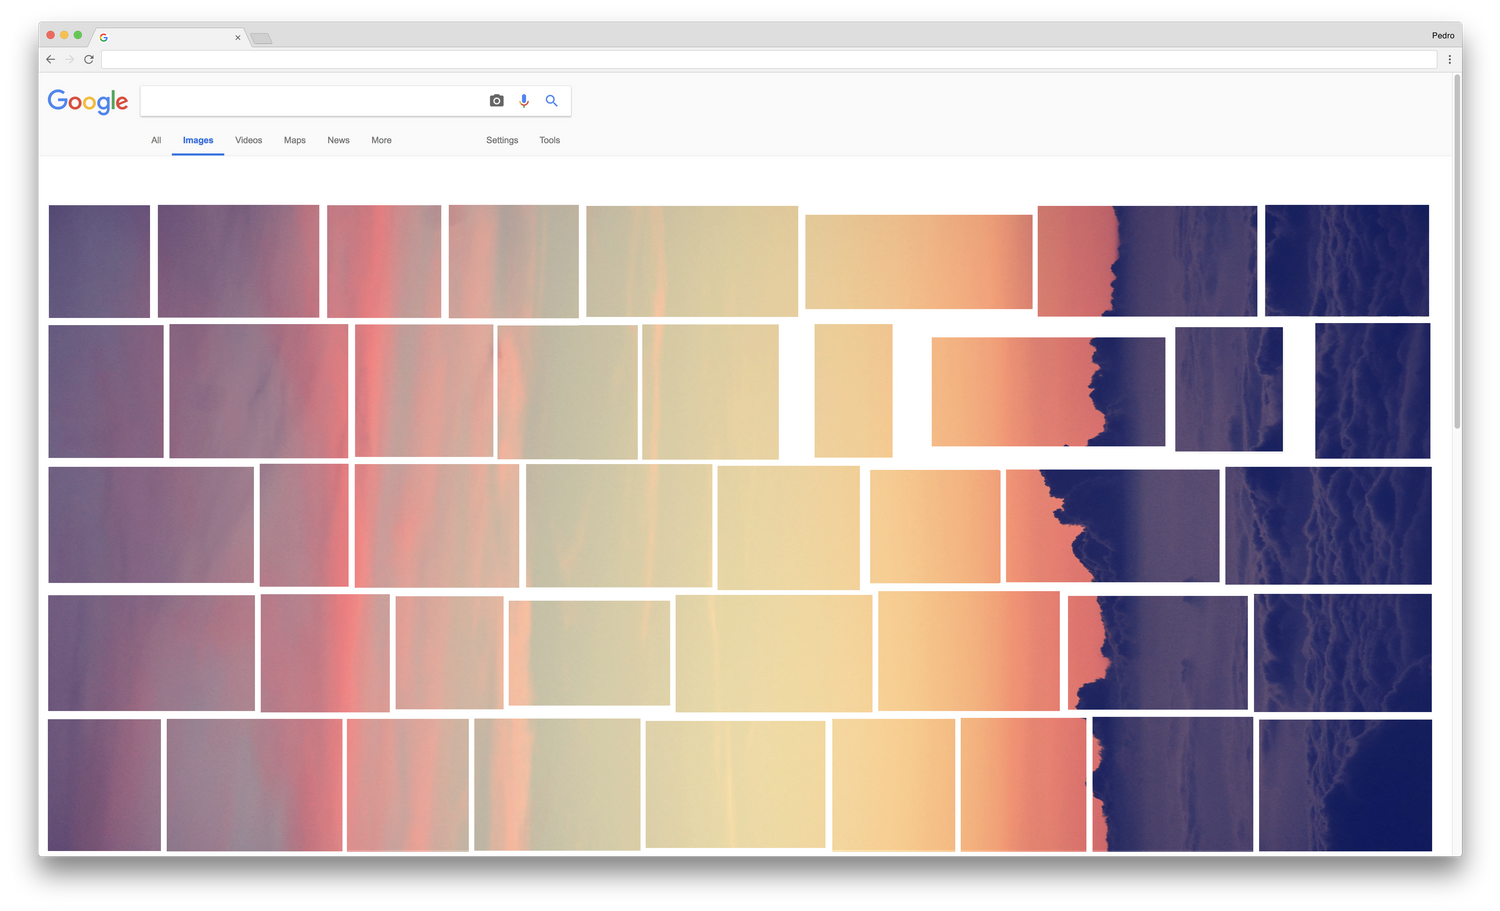The image size is (1500, 911).
Task: Select the red window close button
Action: (x=50, y=35)
